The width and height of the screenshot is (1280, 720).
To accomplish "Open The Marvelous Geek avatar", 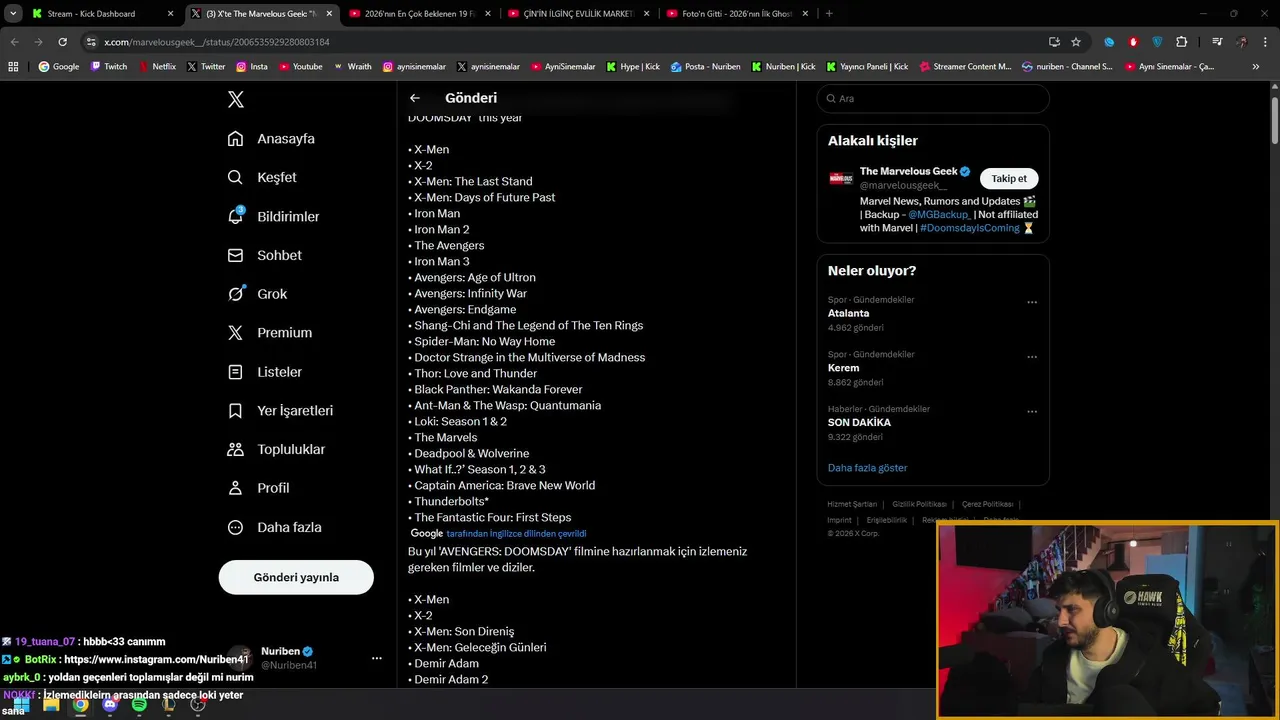I will pyautogui.click(x=841, y=179).
